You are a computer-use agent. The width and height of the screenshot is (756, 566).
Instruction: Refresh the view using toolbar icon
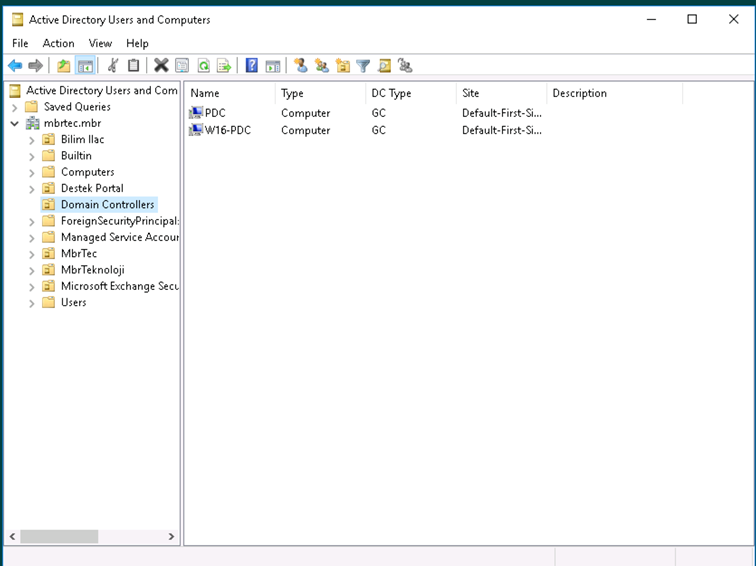203,66
